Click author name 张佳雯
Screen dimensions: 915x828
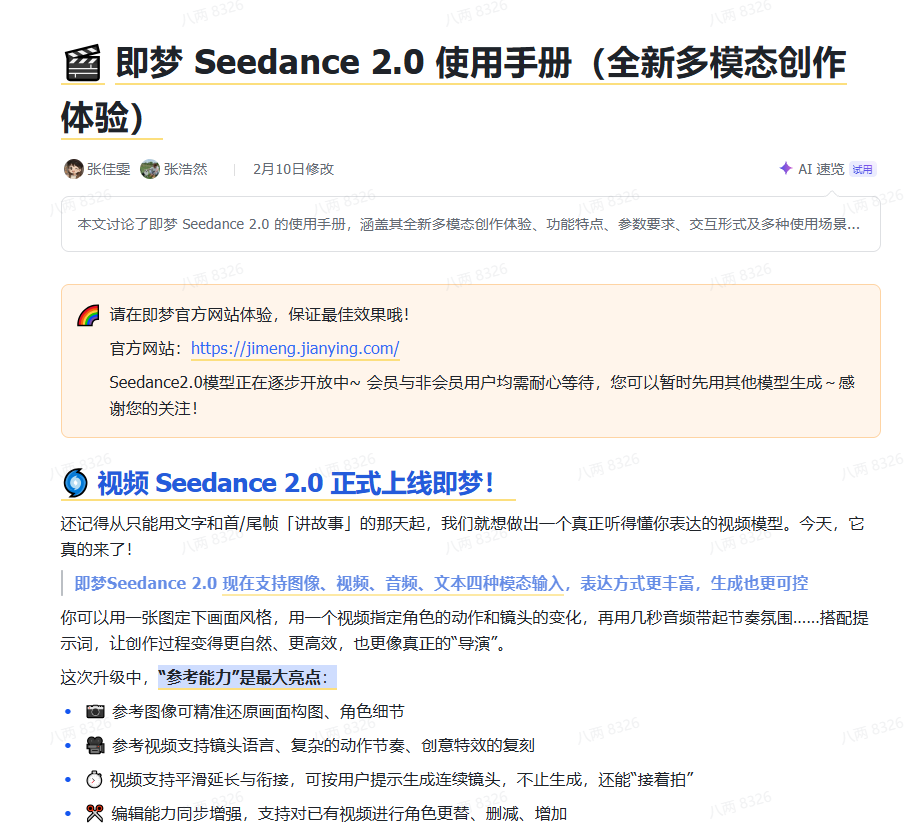(109, 169)
